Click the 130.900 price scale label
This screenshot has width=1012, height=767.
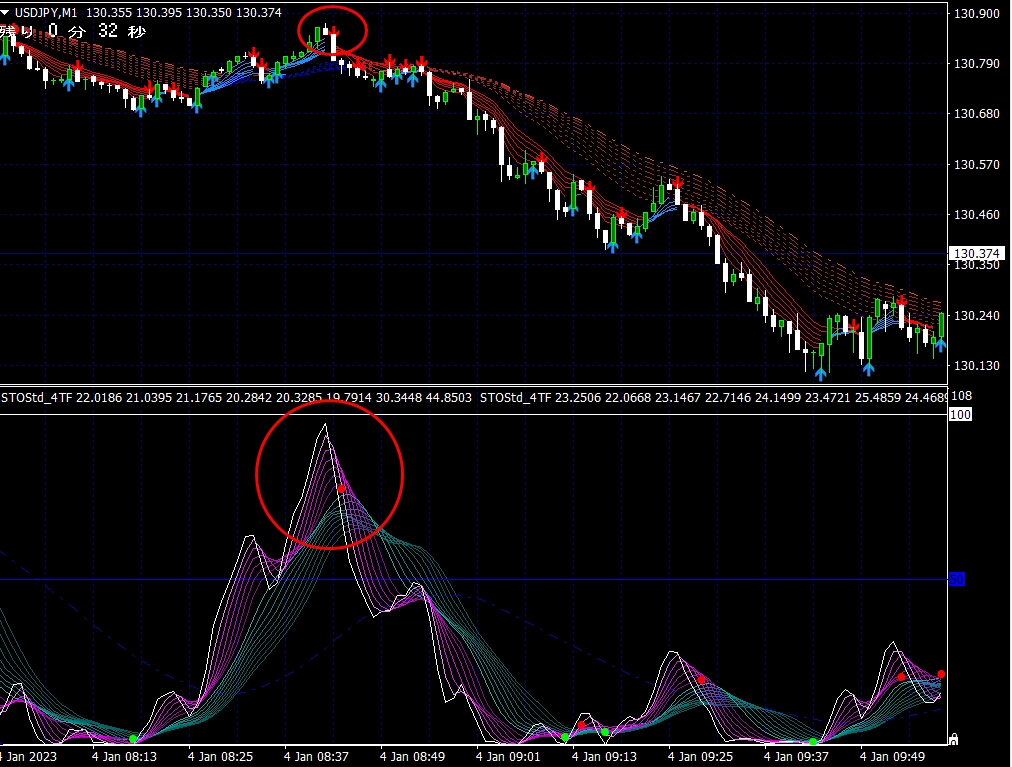977,14
